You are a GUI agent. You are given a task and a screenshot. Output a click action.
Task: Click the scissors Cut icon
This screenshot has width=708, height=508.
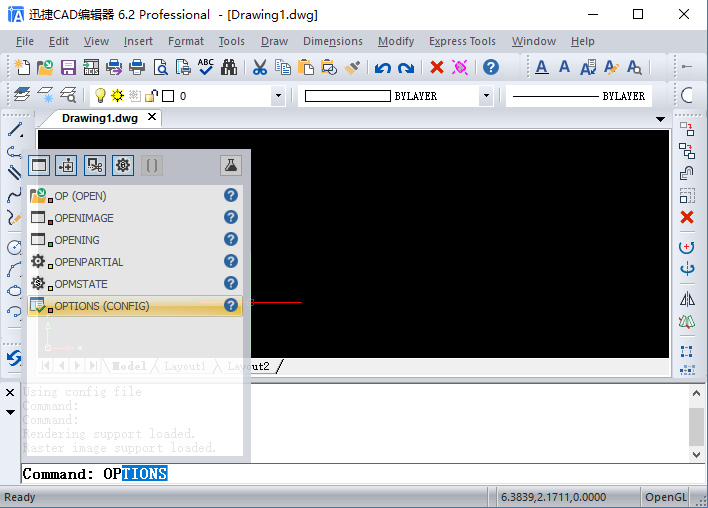[259, 67]
